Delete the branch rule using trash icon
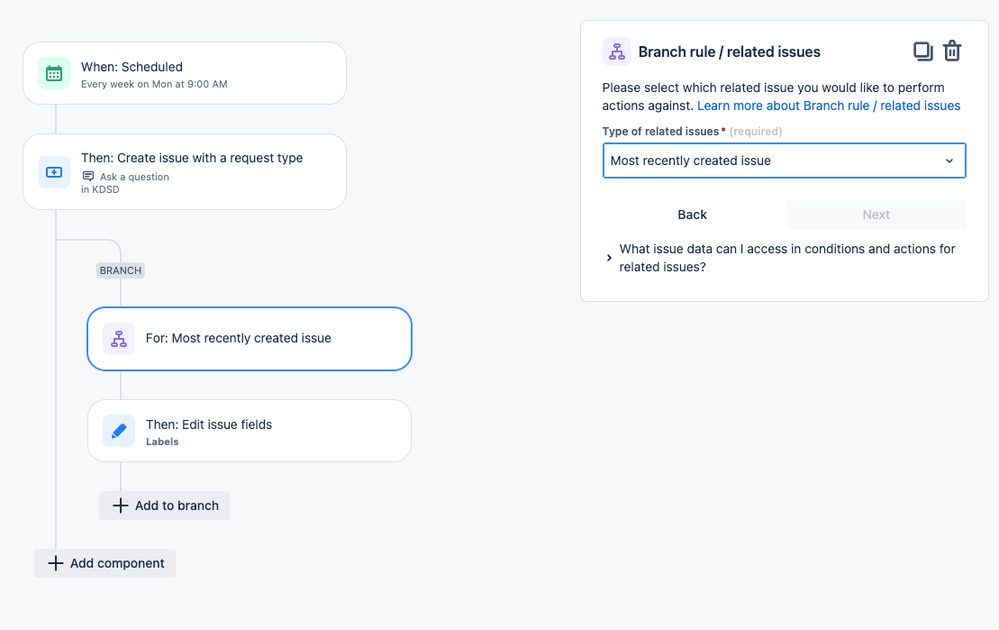999x630 pixels. [952, 51]
